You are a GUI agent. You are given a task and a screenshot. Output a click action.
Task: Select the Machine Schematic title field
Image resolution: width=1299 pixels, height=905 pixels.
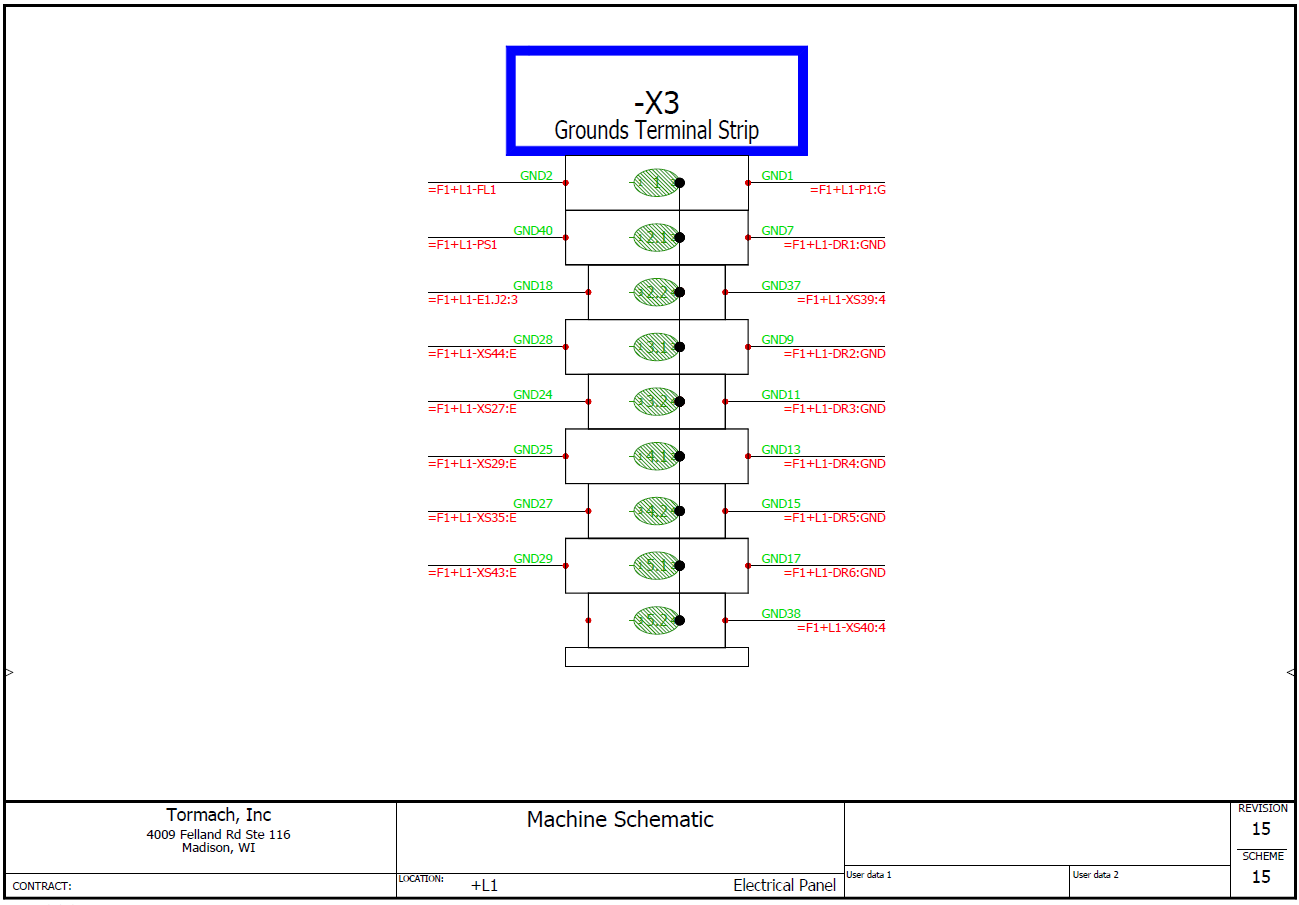[620, 820]
